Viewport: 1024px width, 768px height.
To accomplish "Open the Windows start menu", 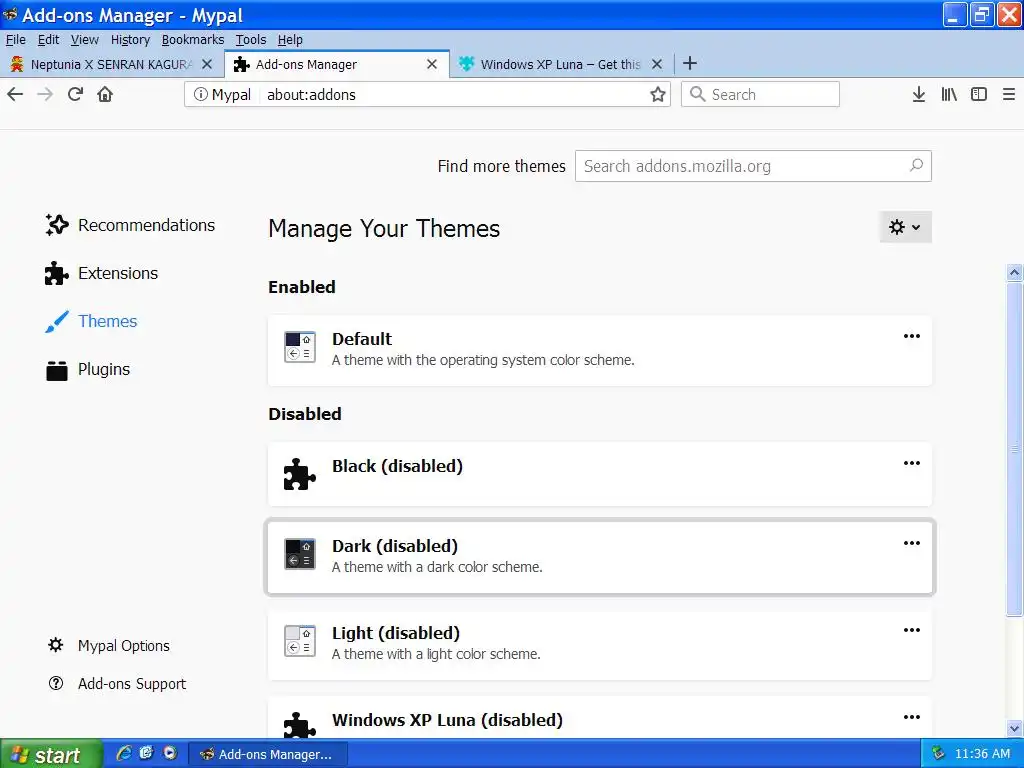I will coord(51,754).
